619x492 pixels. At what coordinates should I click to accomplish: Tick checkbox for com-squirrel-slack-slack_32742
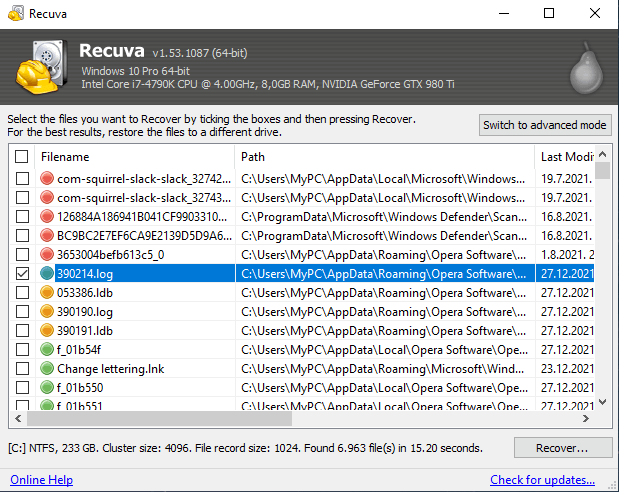23,178
